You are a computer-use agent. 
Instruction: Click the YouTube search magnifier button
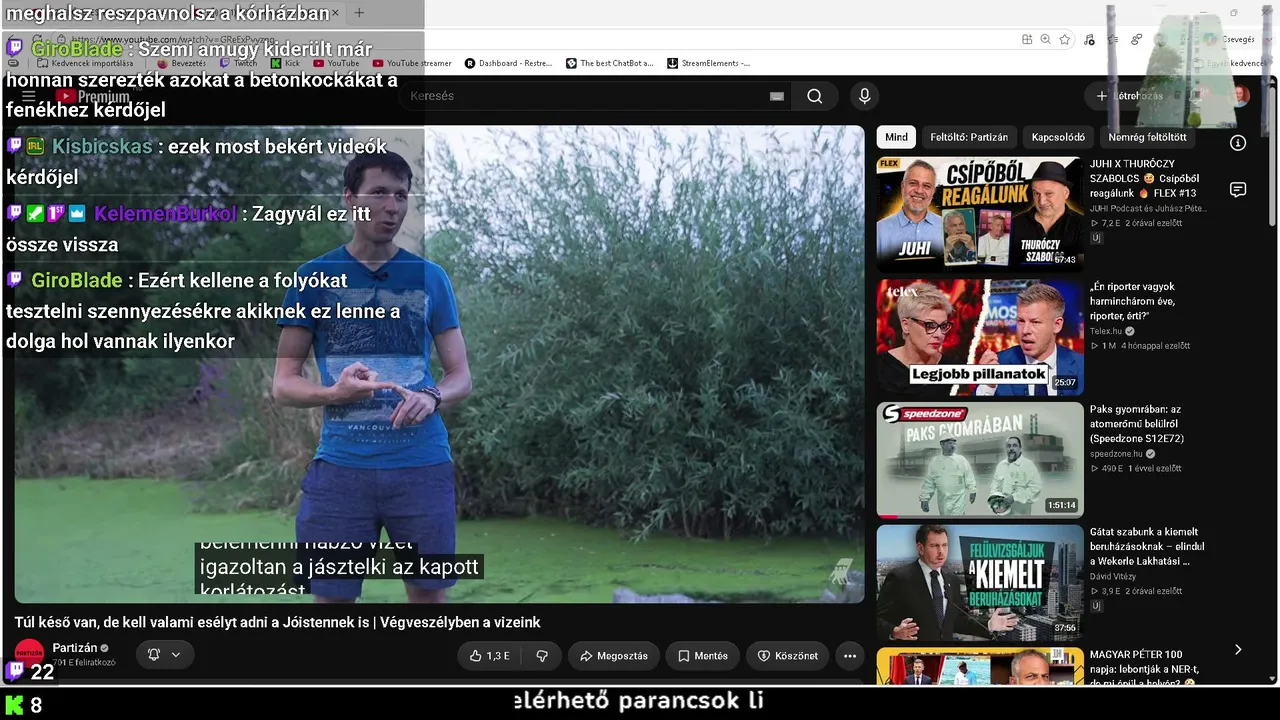[x=815, y=96]
